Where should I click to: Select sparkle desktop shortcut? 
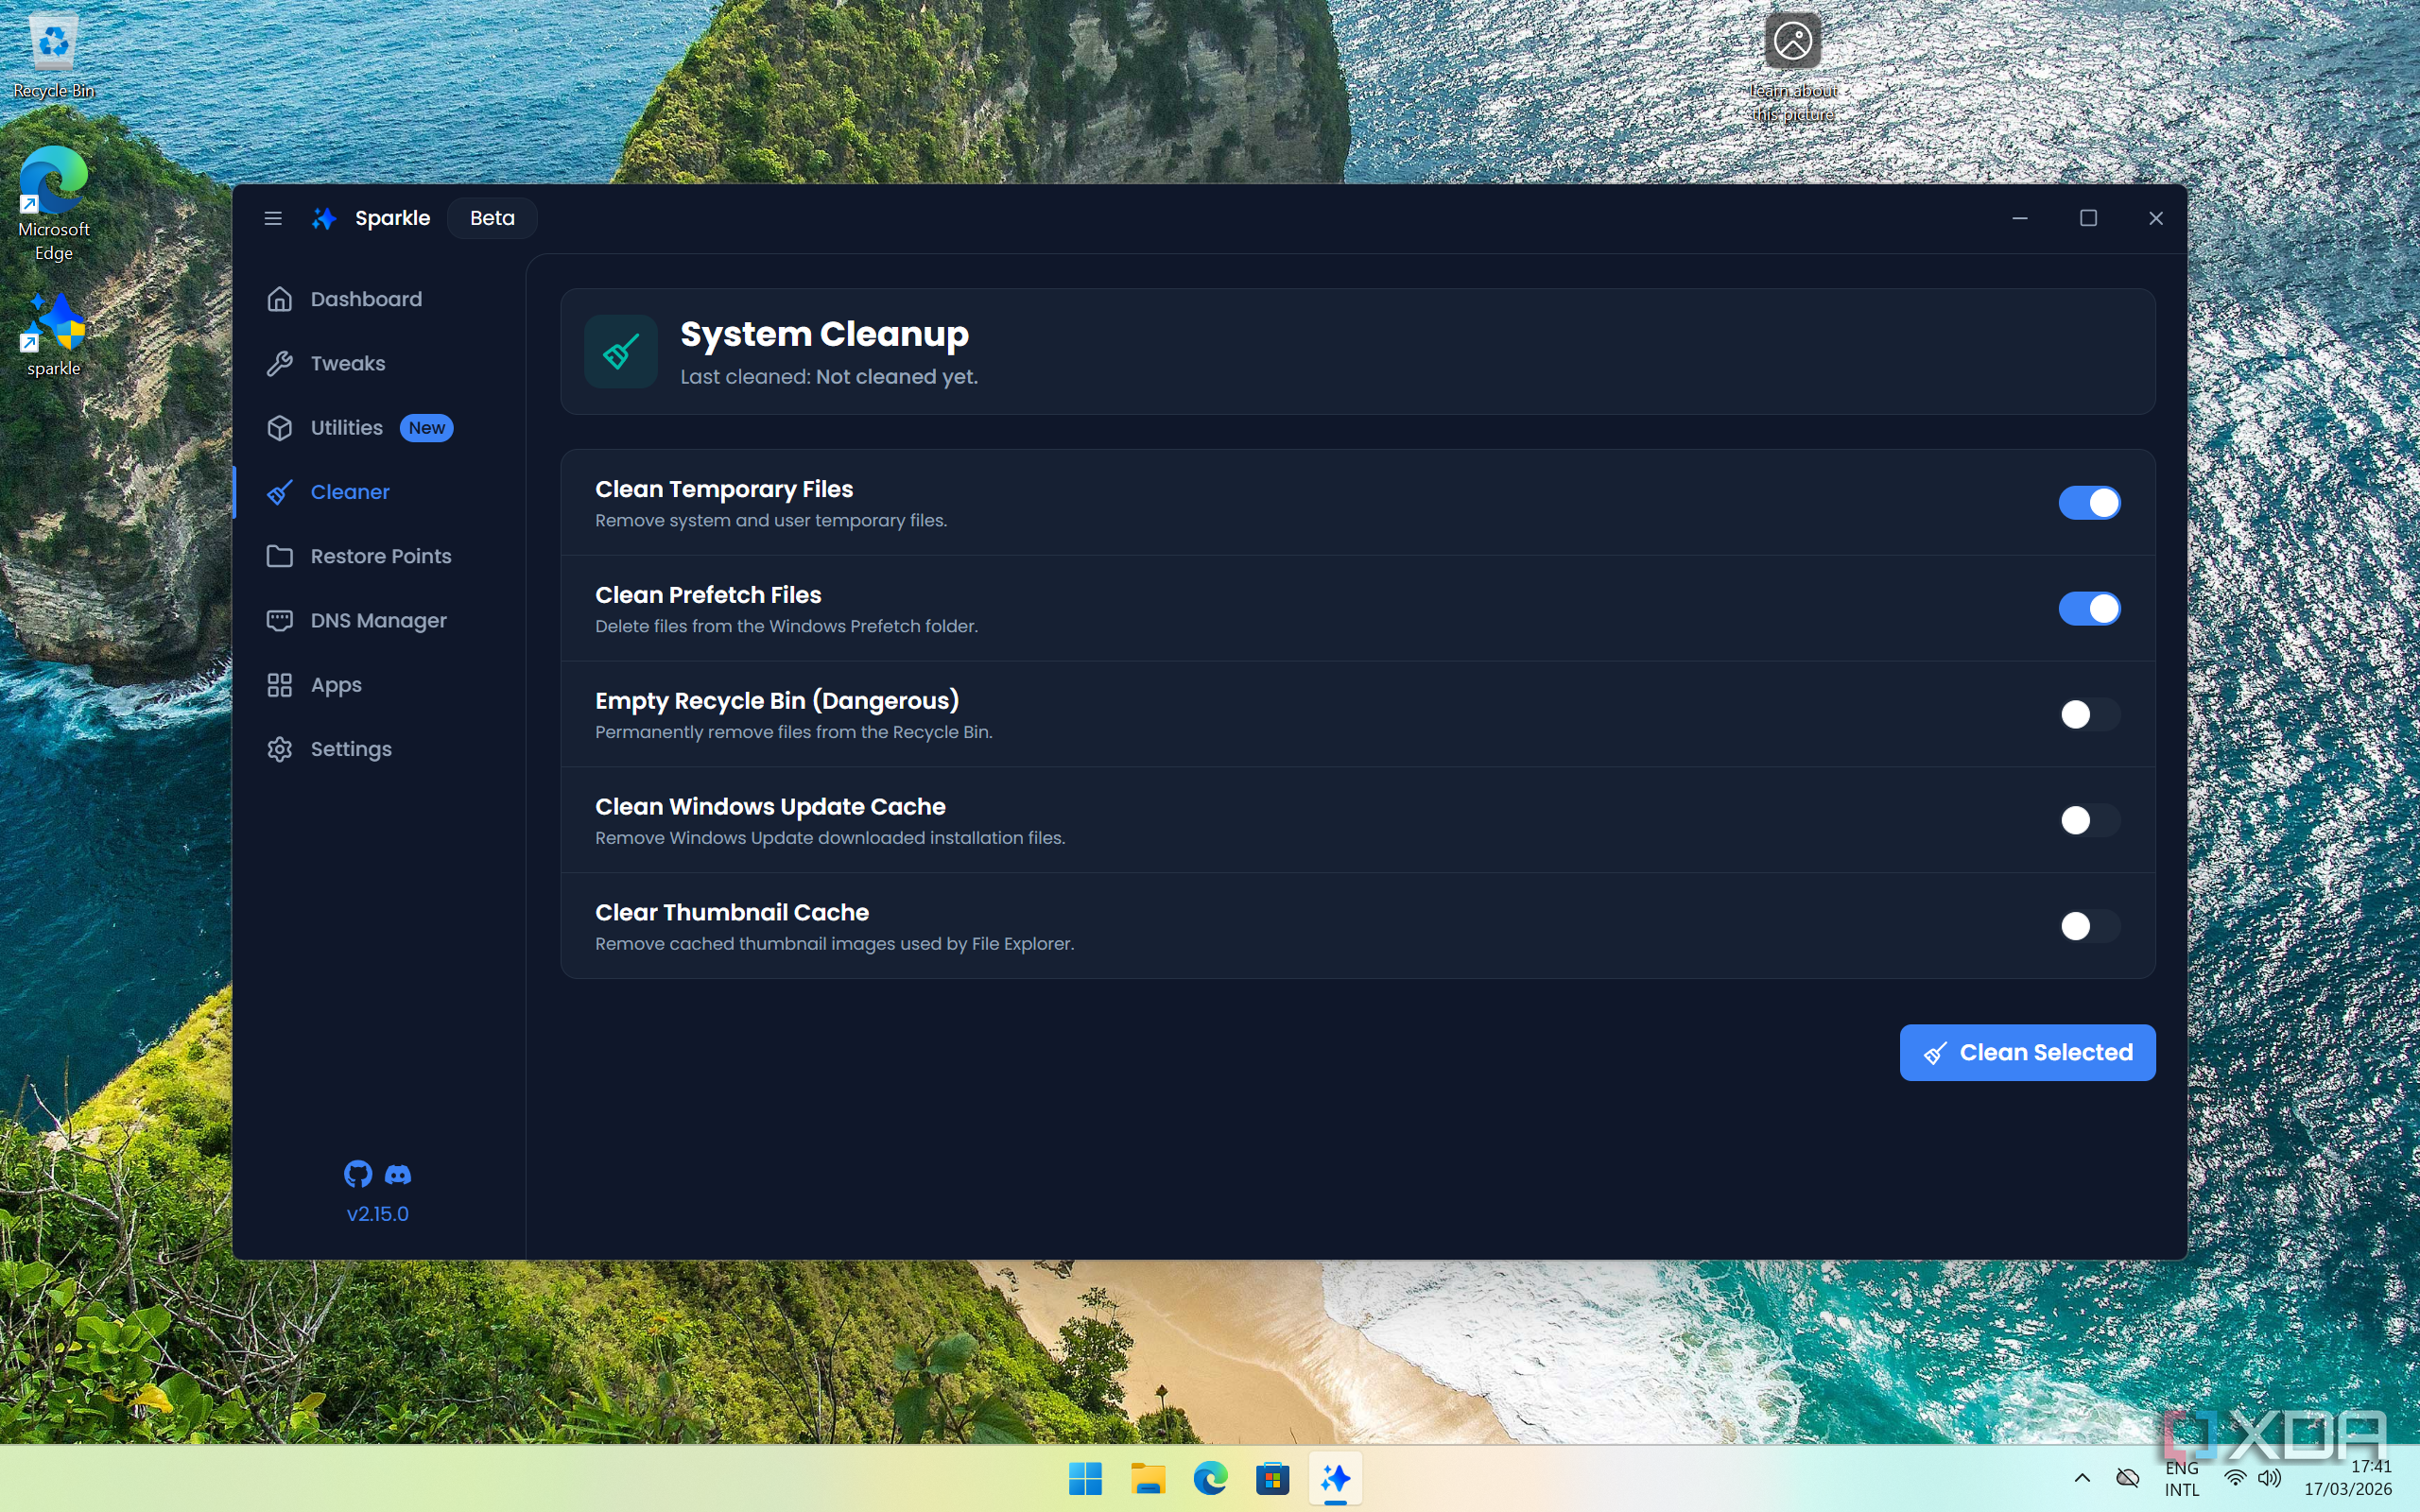pos(54,335)
